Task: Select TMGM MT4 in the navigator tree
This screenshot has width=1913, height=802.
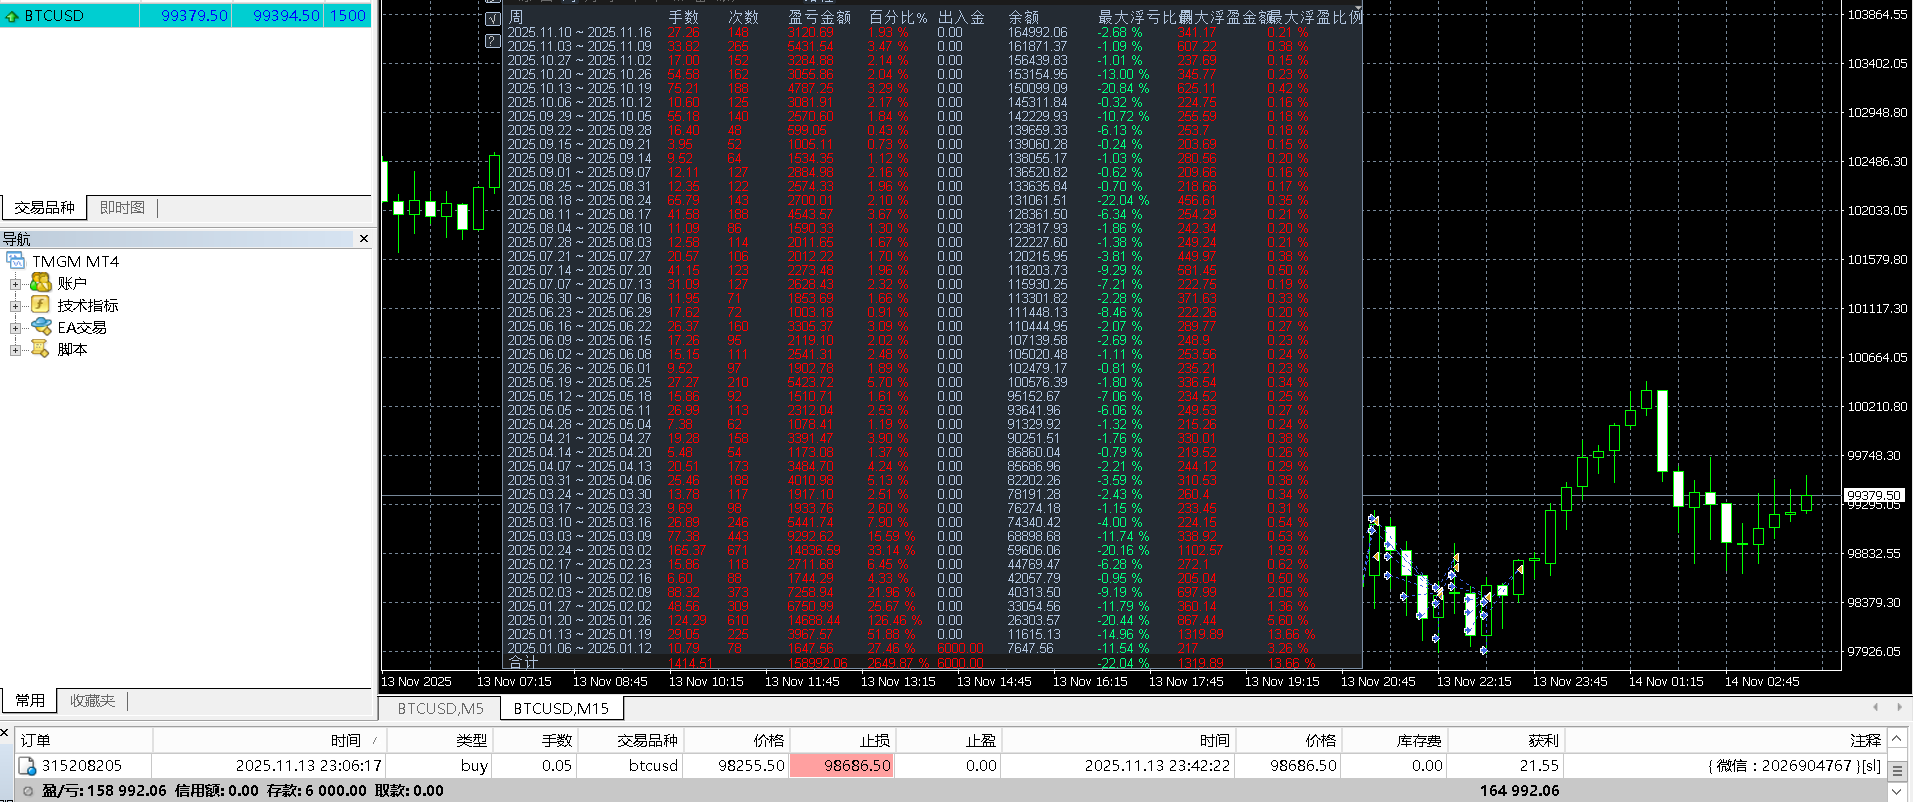Action: tap(75, 261)
